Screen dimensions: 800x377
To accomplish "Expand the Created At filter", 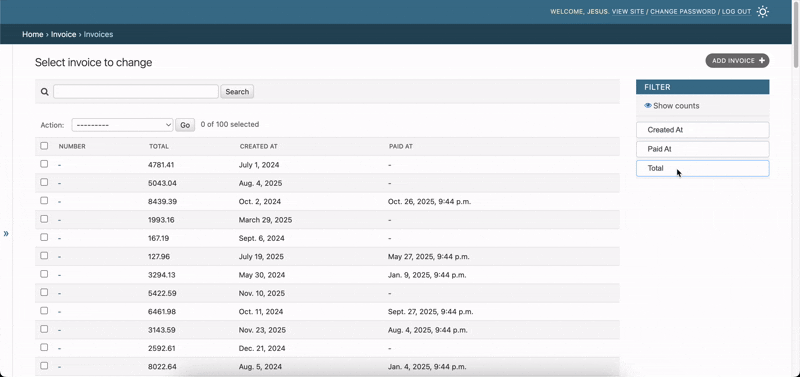I will (x=703, y=130).
